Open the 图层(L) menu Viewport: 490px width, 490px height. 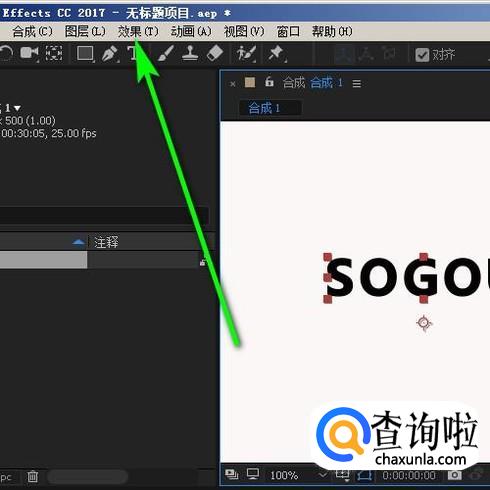(x=85, y=32)
